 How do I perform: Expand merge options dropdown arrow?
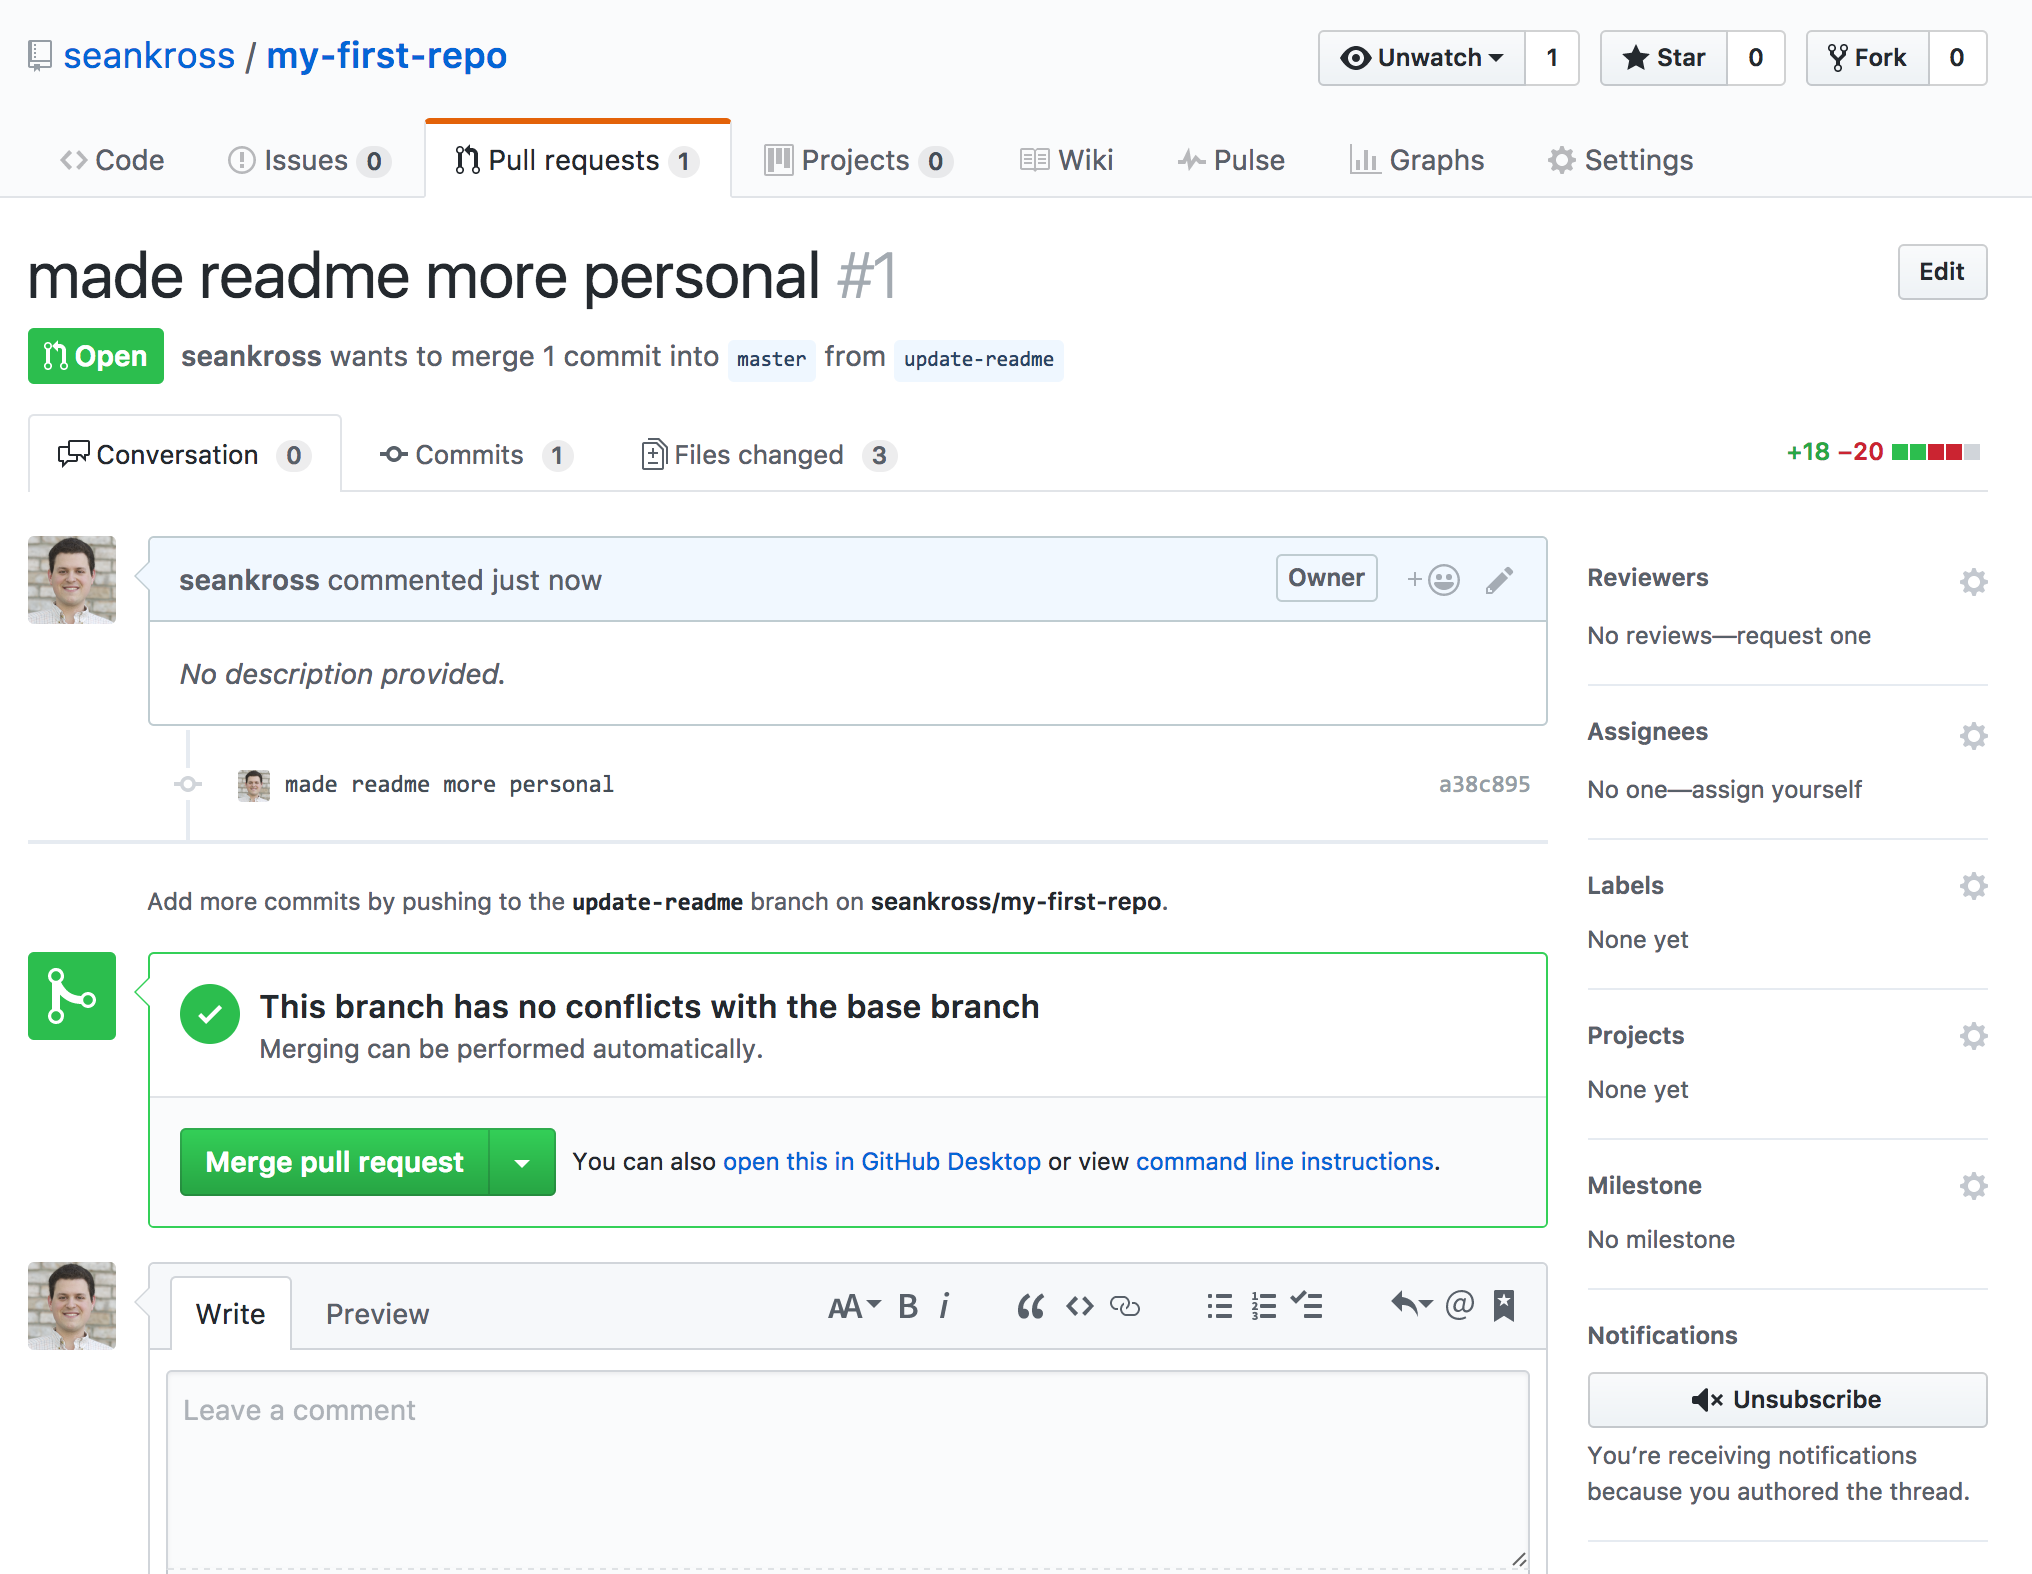point(522,1162)
